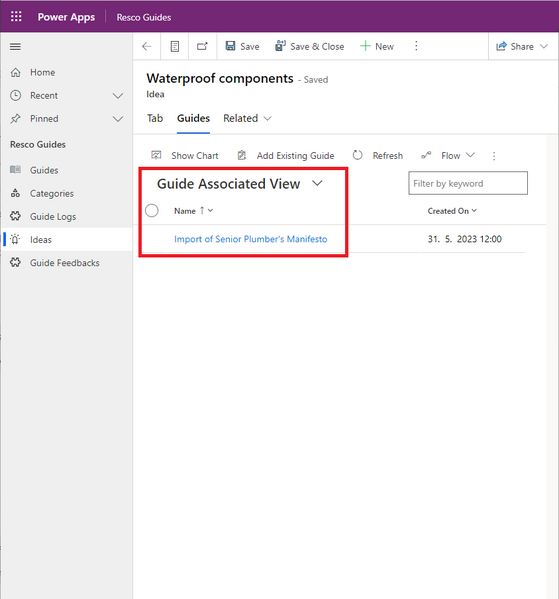Toggle the select all rows circle

click(152, 210)
